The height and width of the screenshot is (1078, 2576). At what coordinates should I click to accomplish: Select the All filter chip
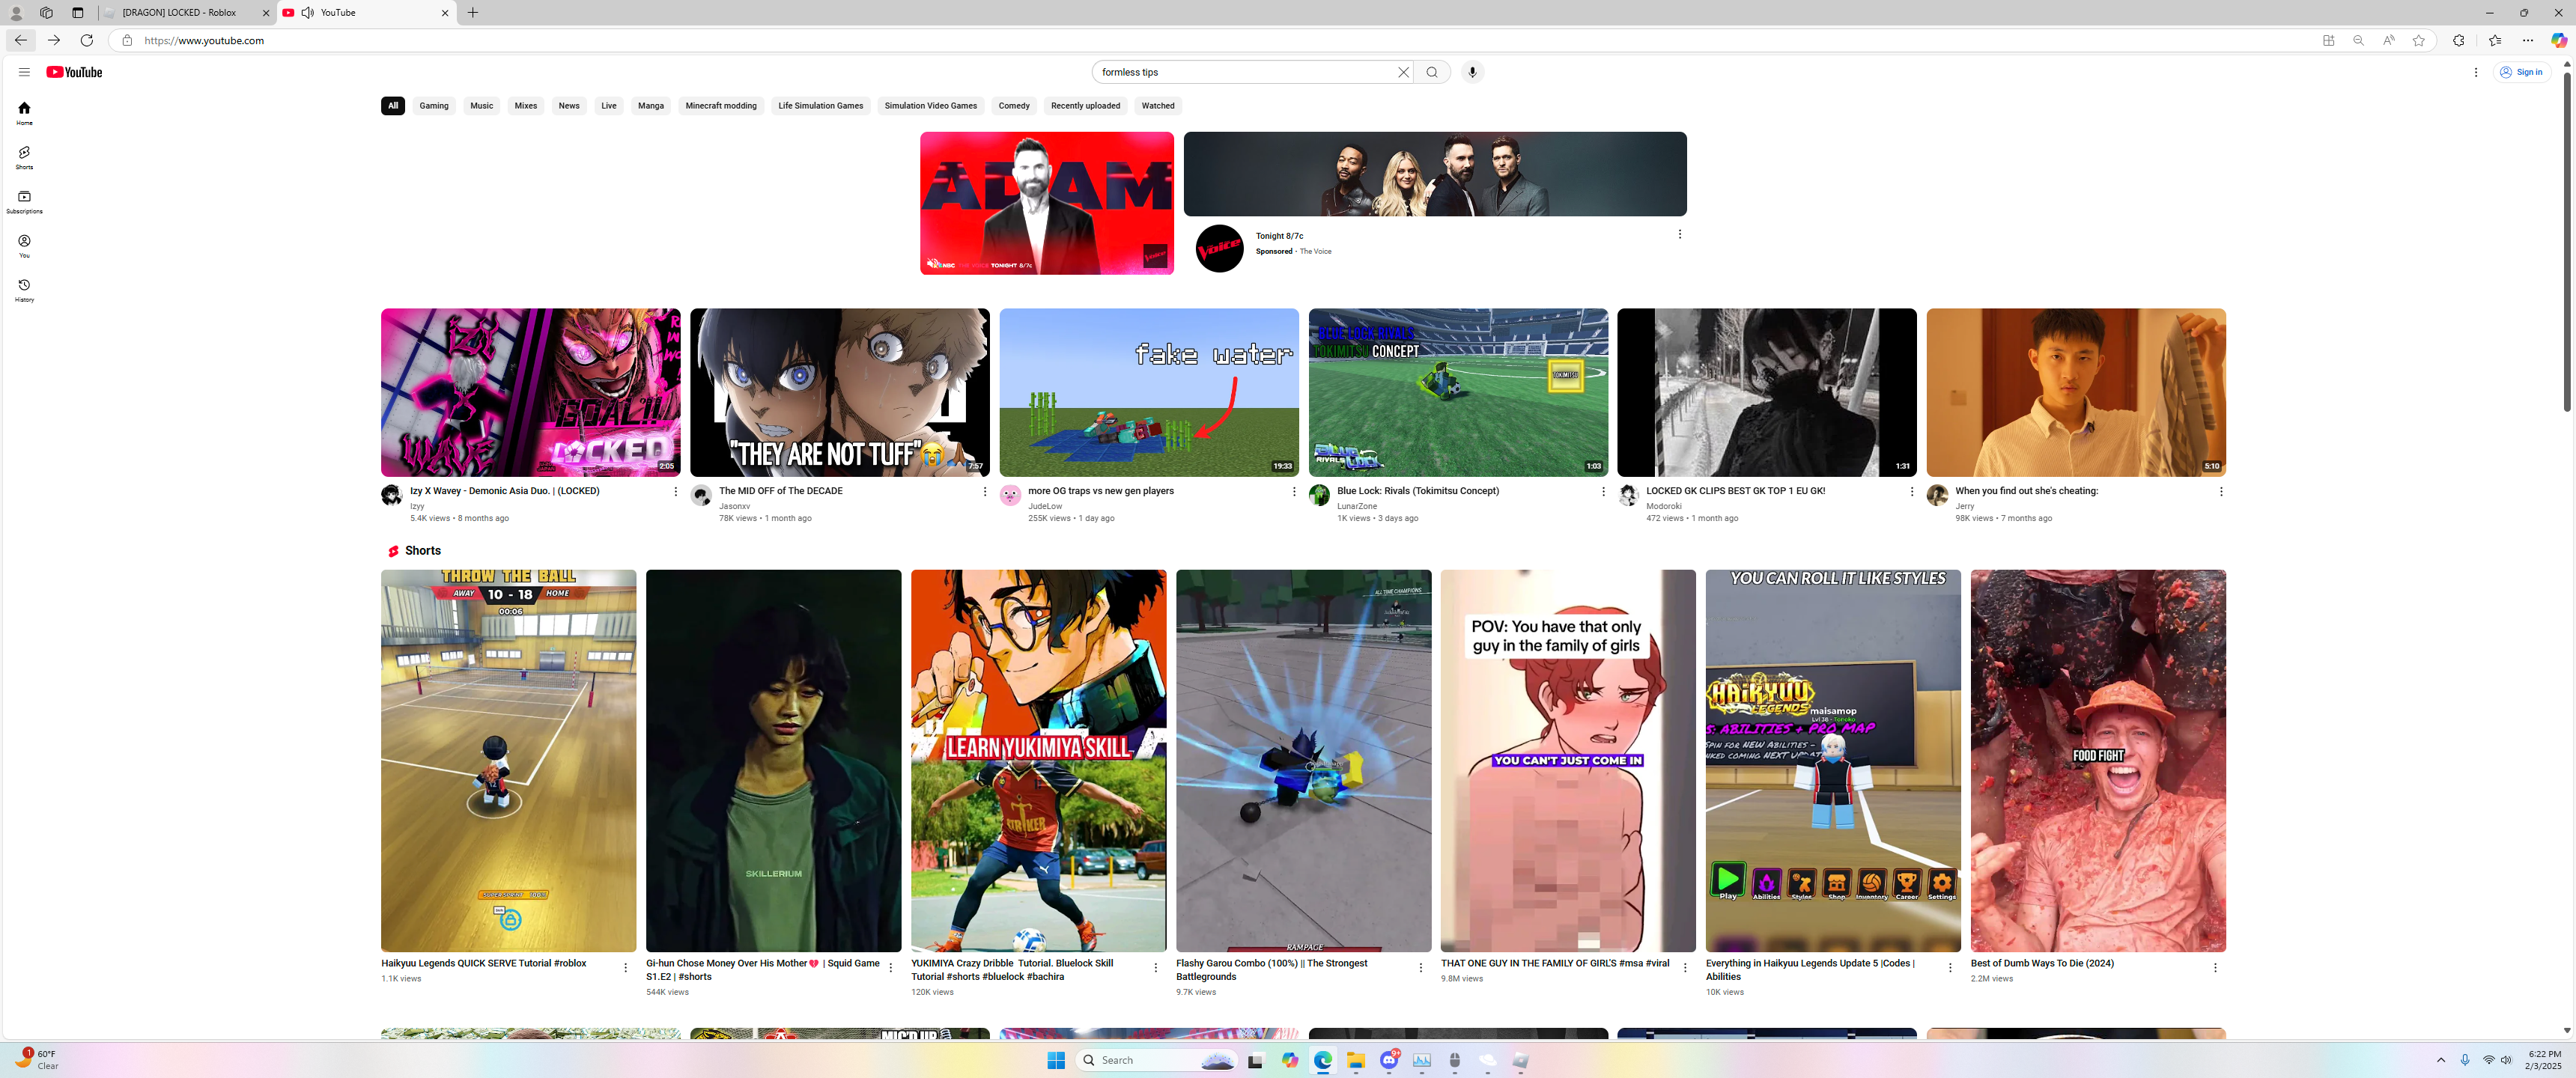[x=393, y=106]
